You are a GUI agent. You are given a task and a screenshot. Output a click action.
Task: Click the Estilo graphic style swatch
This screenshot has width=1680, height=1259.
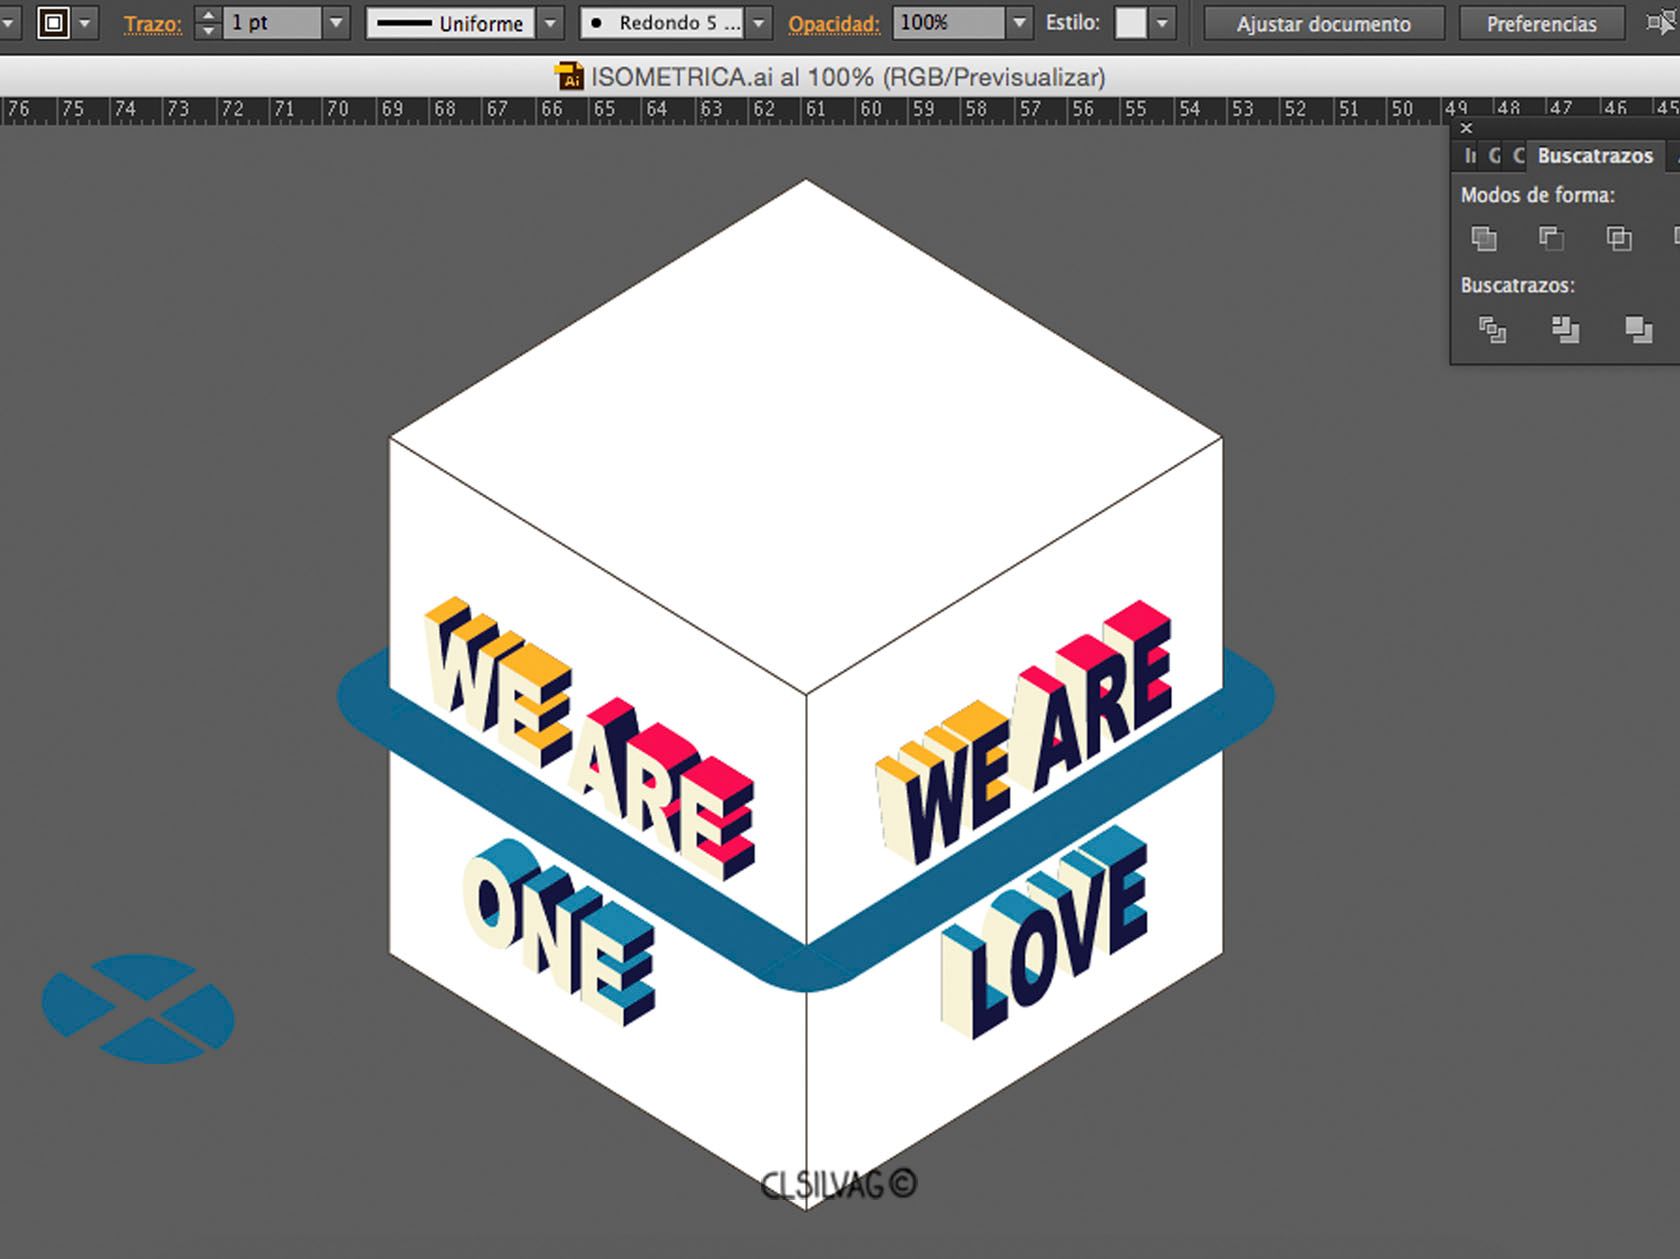[1131, 22]
